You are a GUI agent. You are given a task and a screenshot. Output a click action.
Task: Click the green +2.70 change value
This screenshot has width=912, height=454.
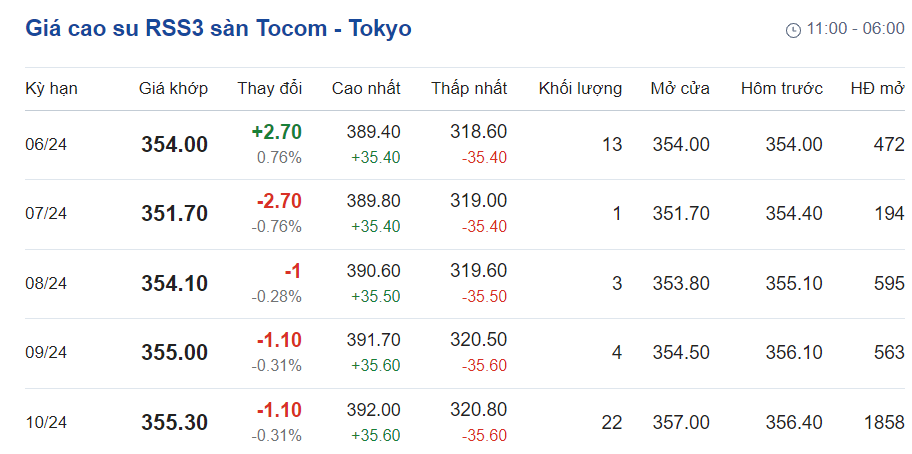[276, 132]
